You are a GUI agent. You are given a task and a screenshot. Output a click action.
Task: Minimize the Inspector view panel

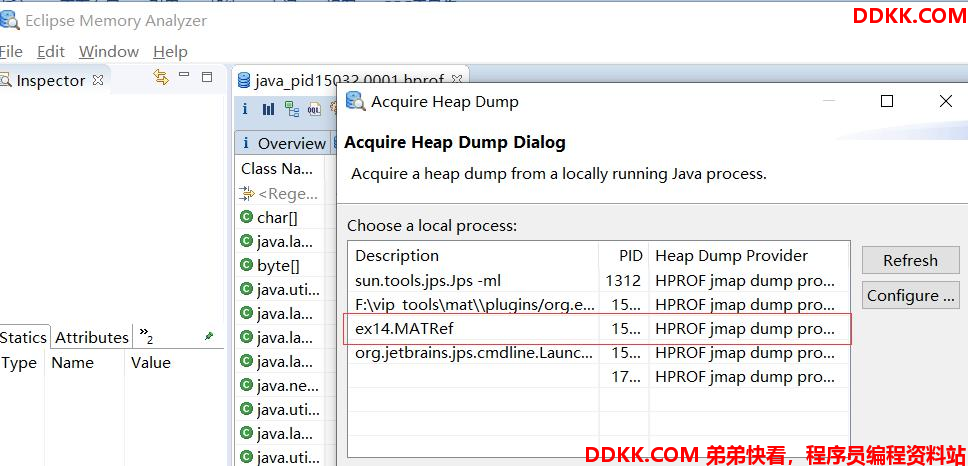[x=184, y=75]
